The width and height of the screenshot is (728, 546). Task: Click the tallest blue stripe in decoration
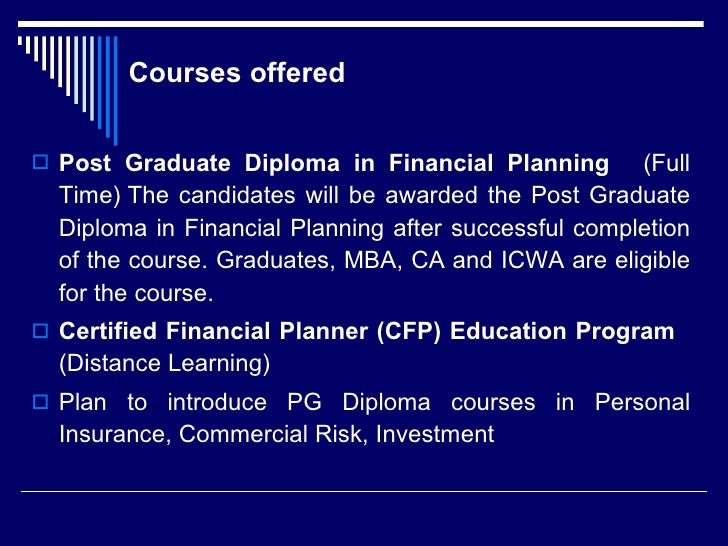(x=116, y=91)
